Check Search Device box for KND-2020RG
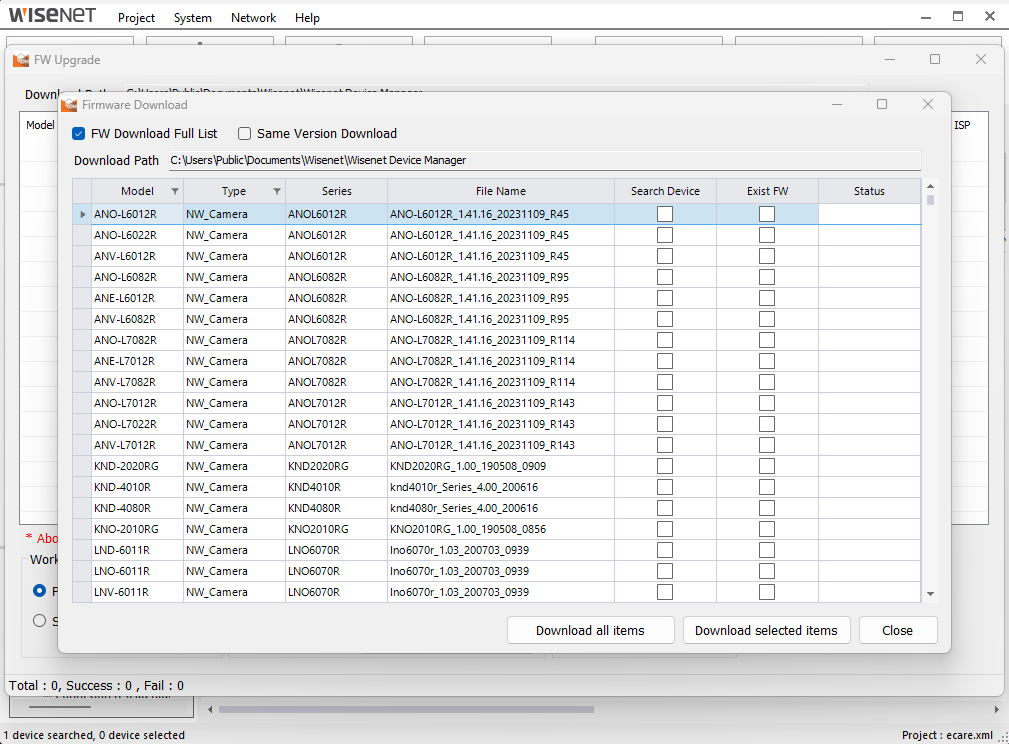Screen dimensions: 1009x744 (665, 466)
